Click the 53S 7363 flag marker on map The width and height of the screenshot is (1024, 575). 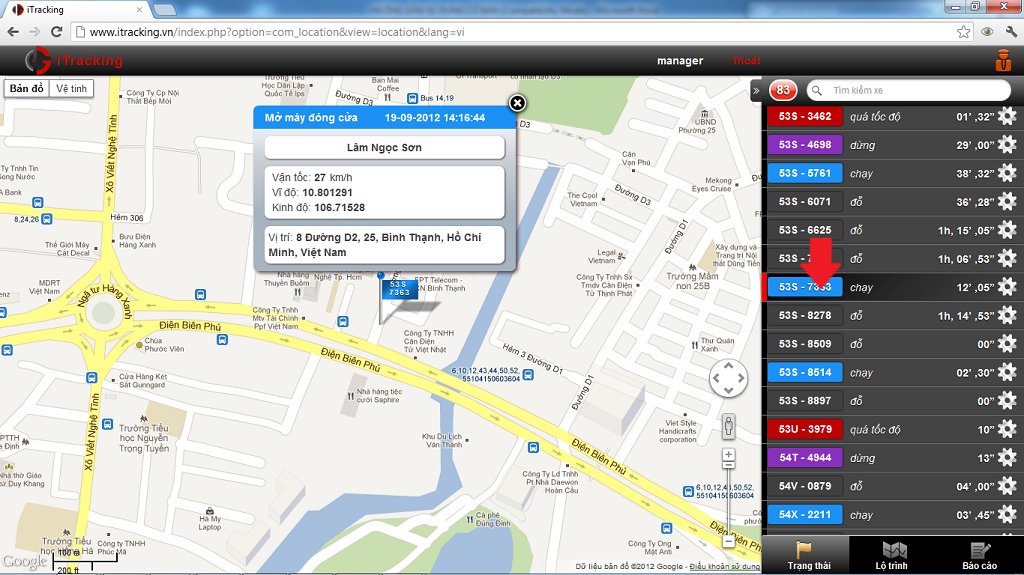pos(399,289)
